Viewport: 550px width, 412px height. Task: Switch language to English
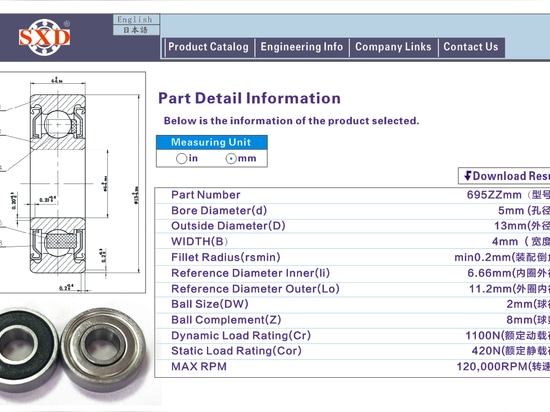[136, 19]
